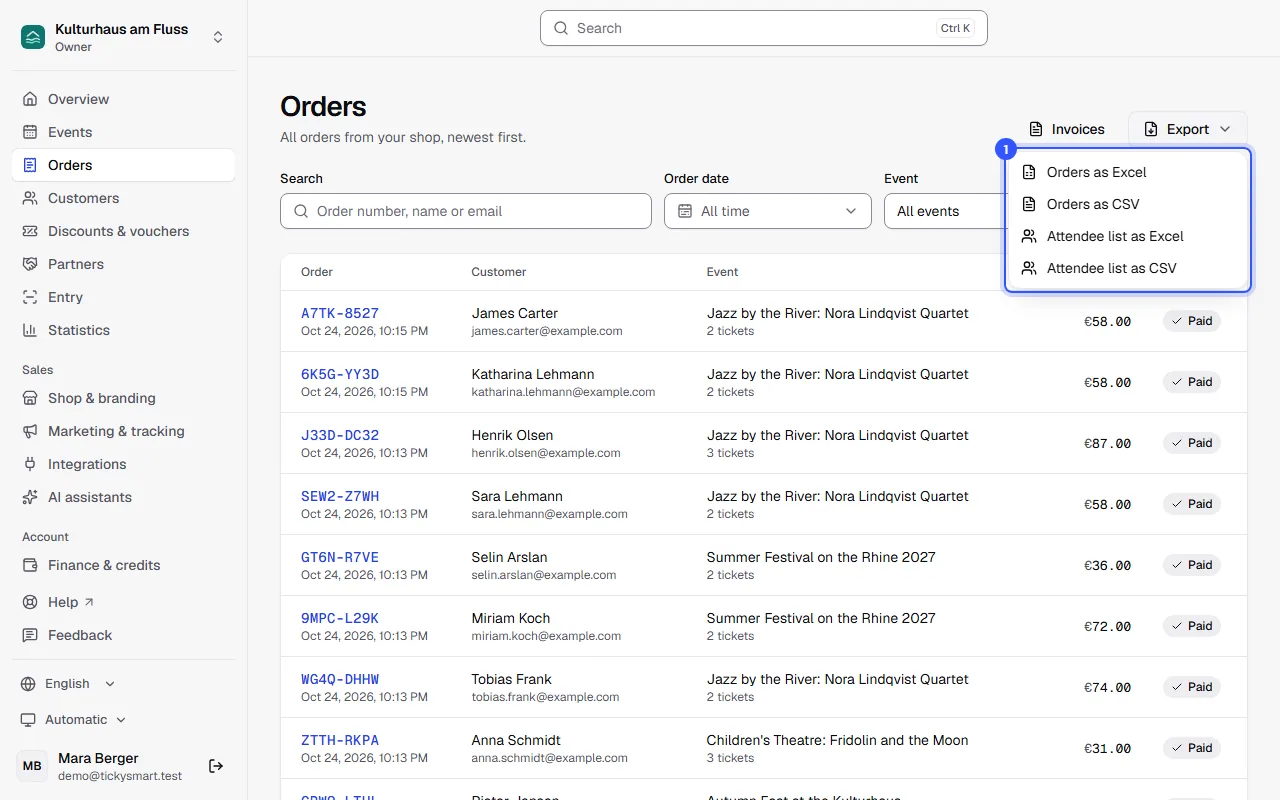Go to Events in the sidebar
The image size is (1280, 800).
click(x=124, y=132)
